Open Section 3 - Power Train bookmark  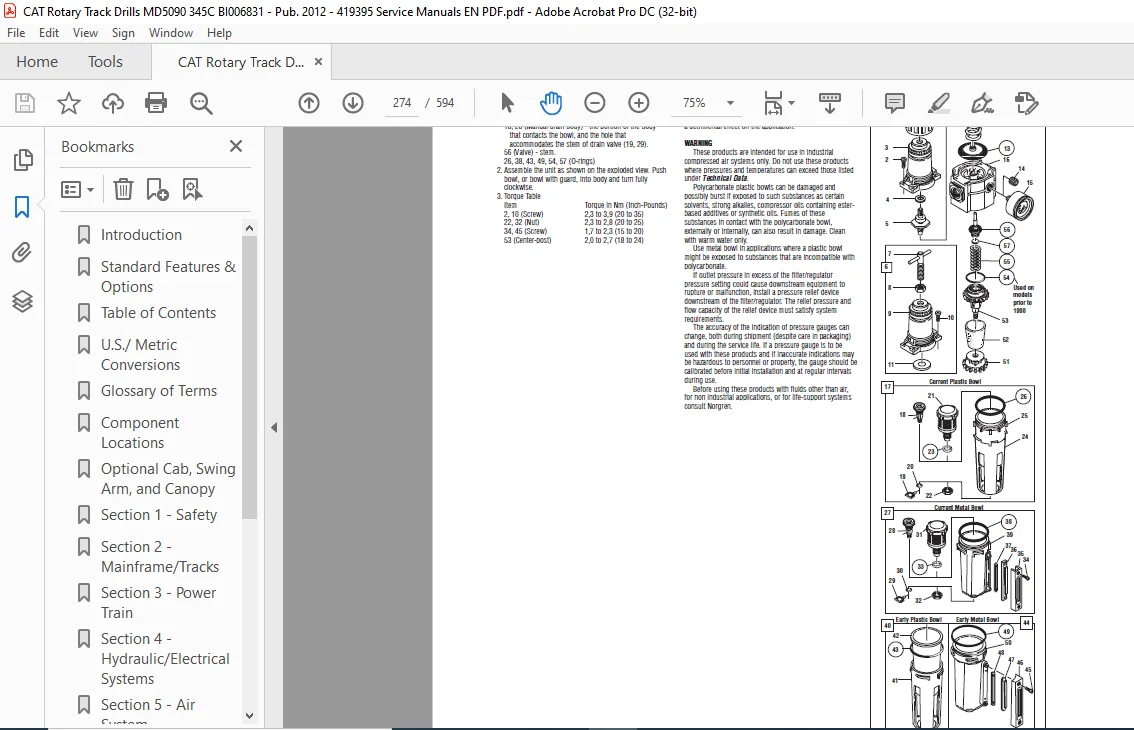[158, 603]
